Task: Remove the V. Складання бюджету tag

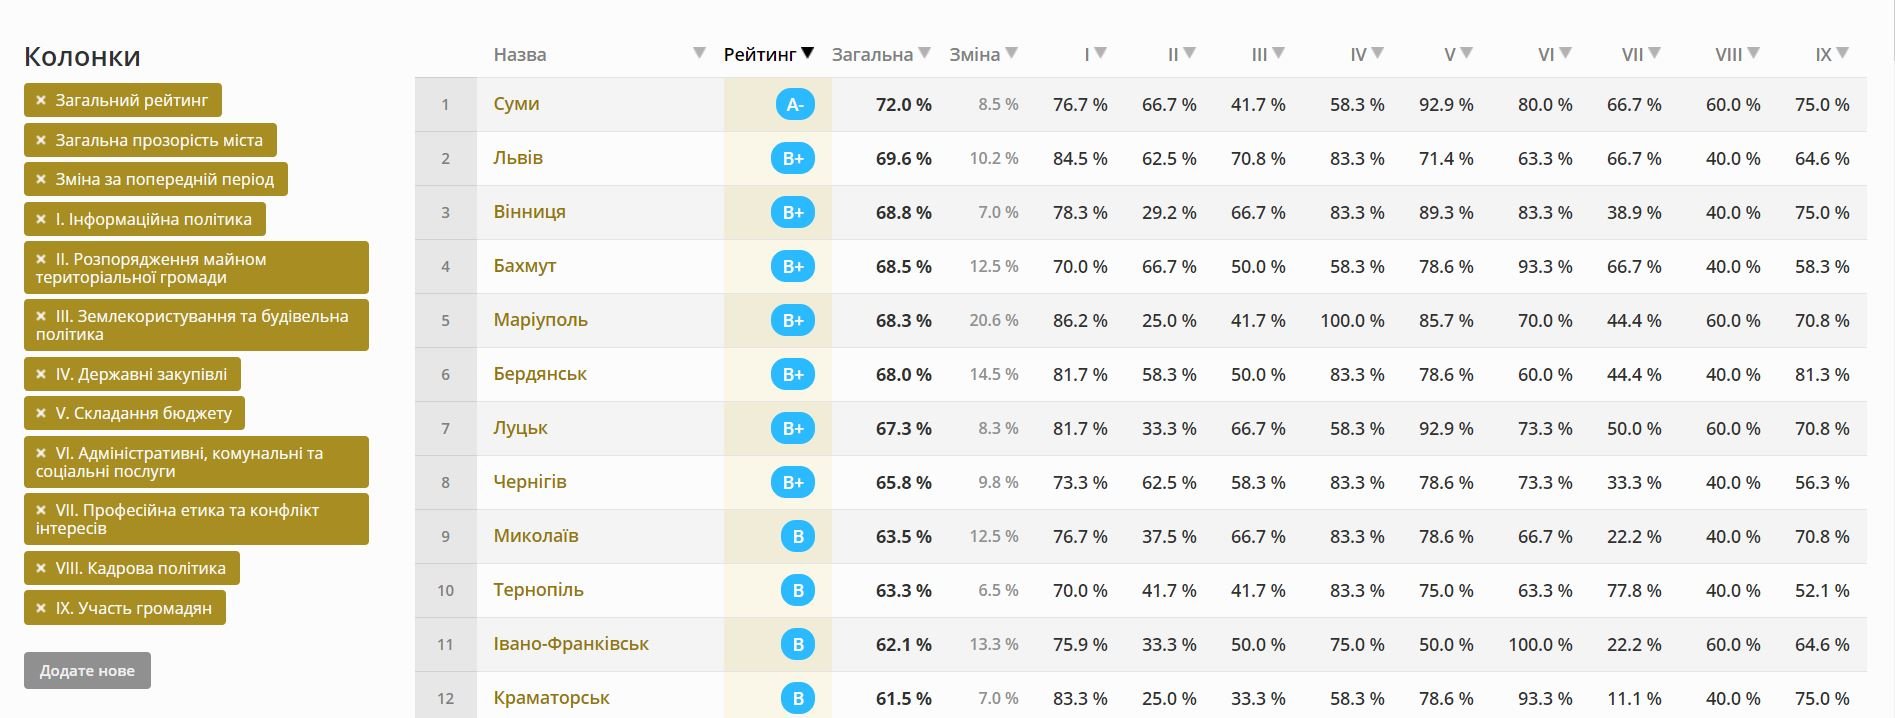Action: pos(41,413)
